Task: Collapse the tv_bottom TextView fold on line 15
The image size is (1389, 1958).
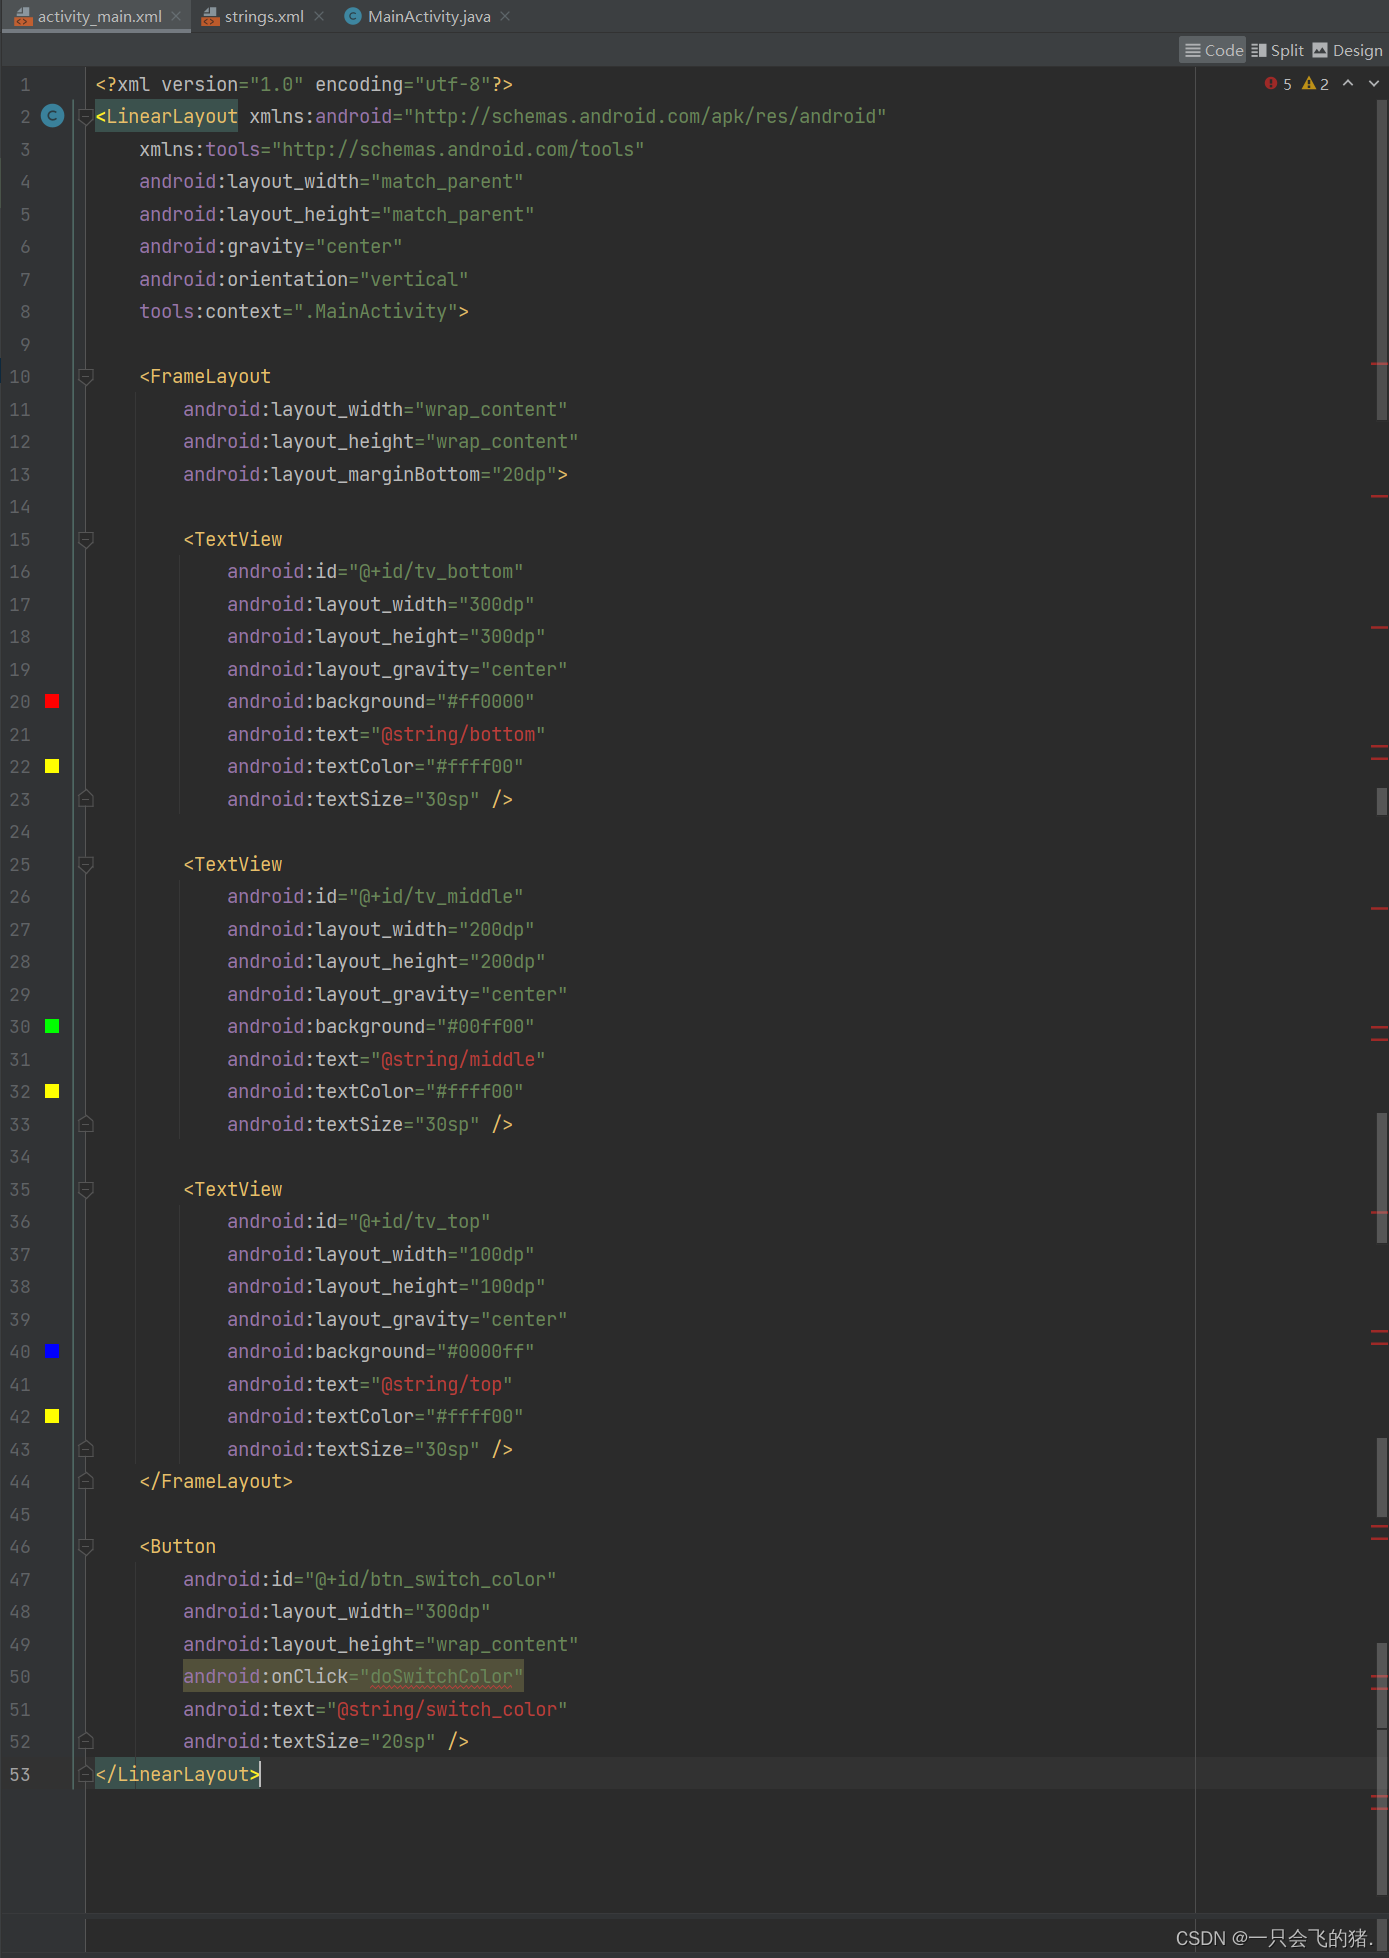Action: 86,540
